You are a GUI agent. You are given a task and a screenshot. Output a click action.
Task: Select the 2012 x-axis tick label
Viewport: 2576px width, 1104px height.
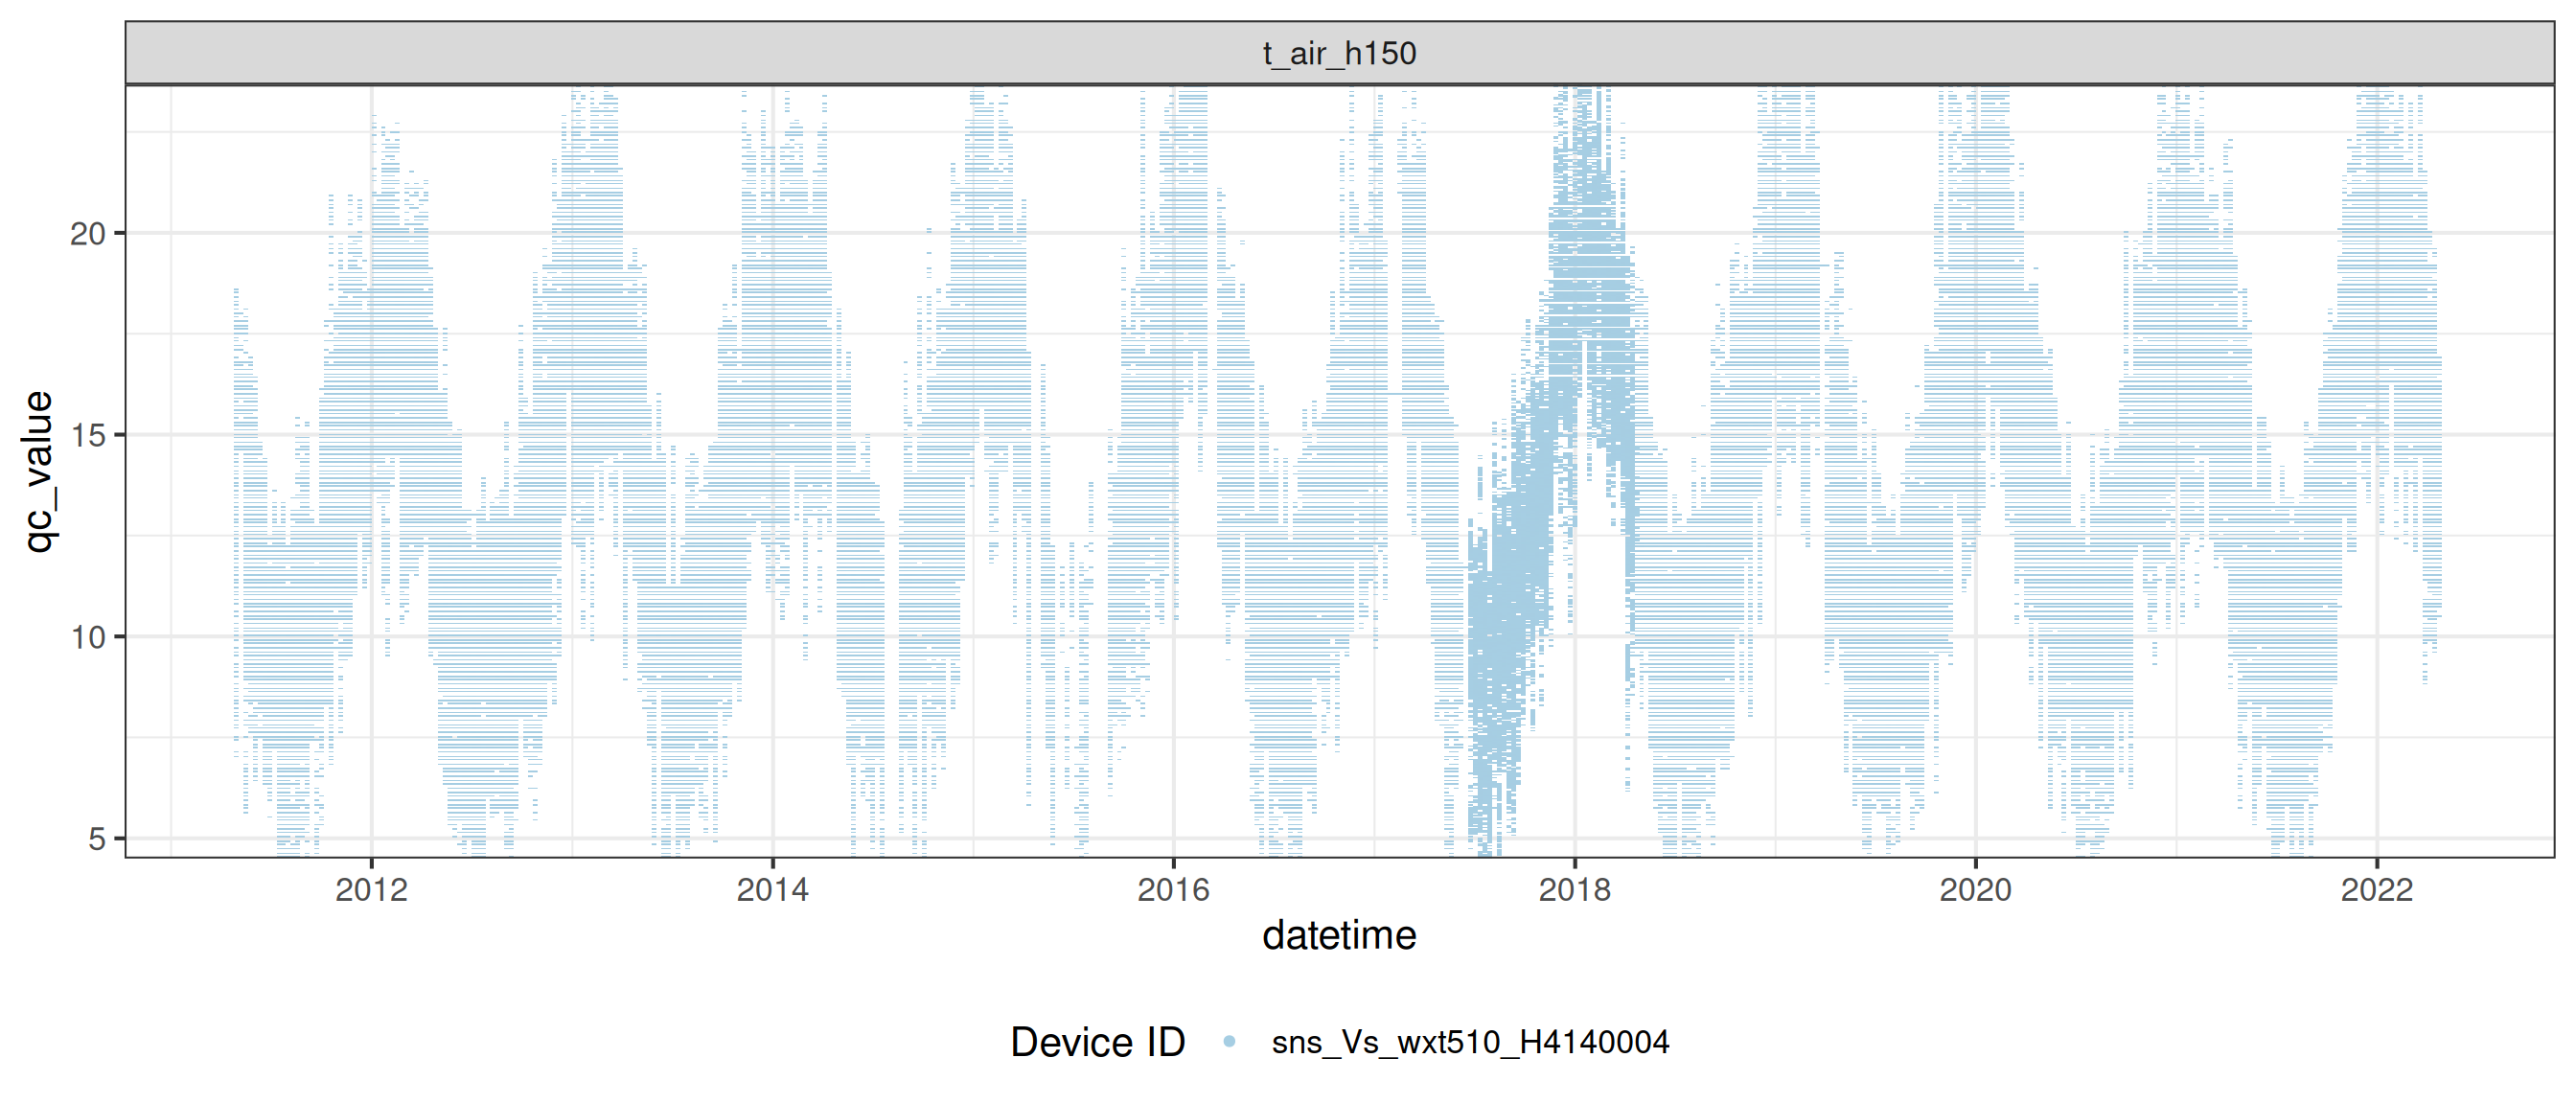(371, 889)
